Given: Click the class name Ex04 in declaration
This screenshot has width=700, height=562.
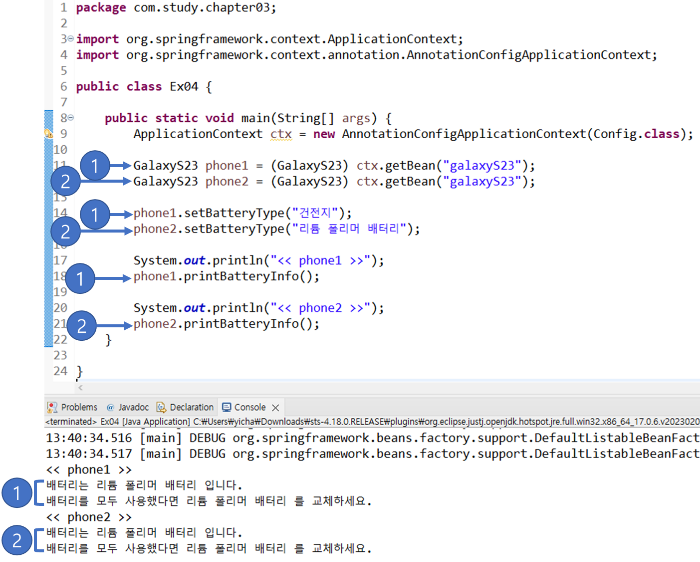Looking at the screenshot, I should [183, 87].
